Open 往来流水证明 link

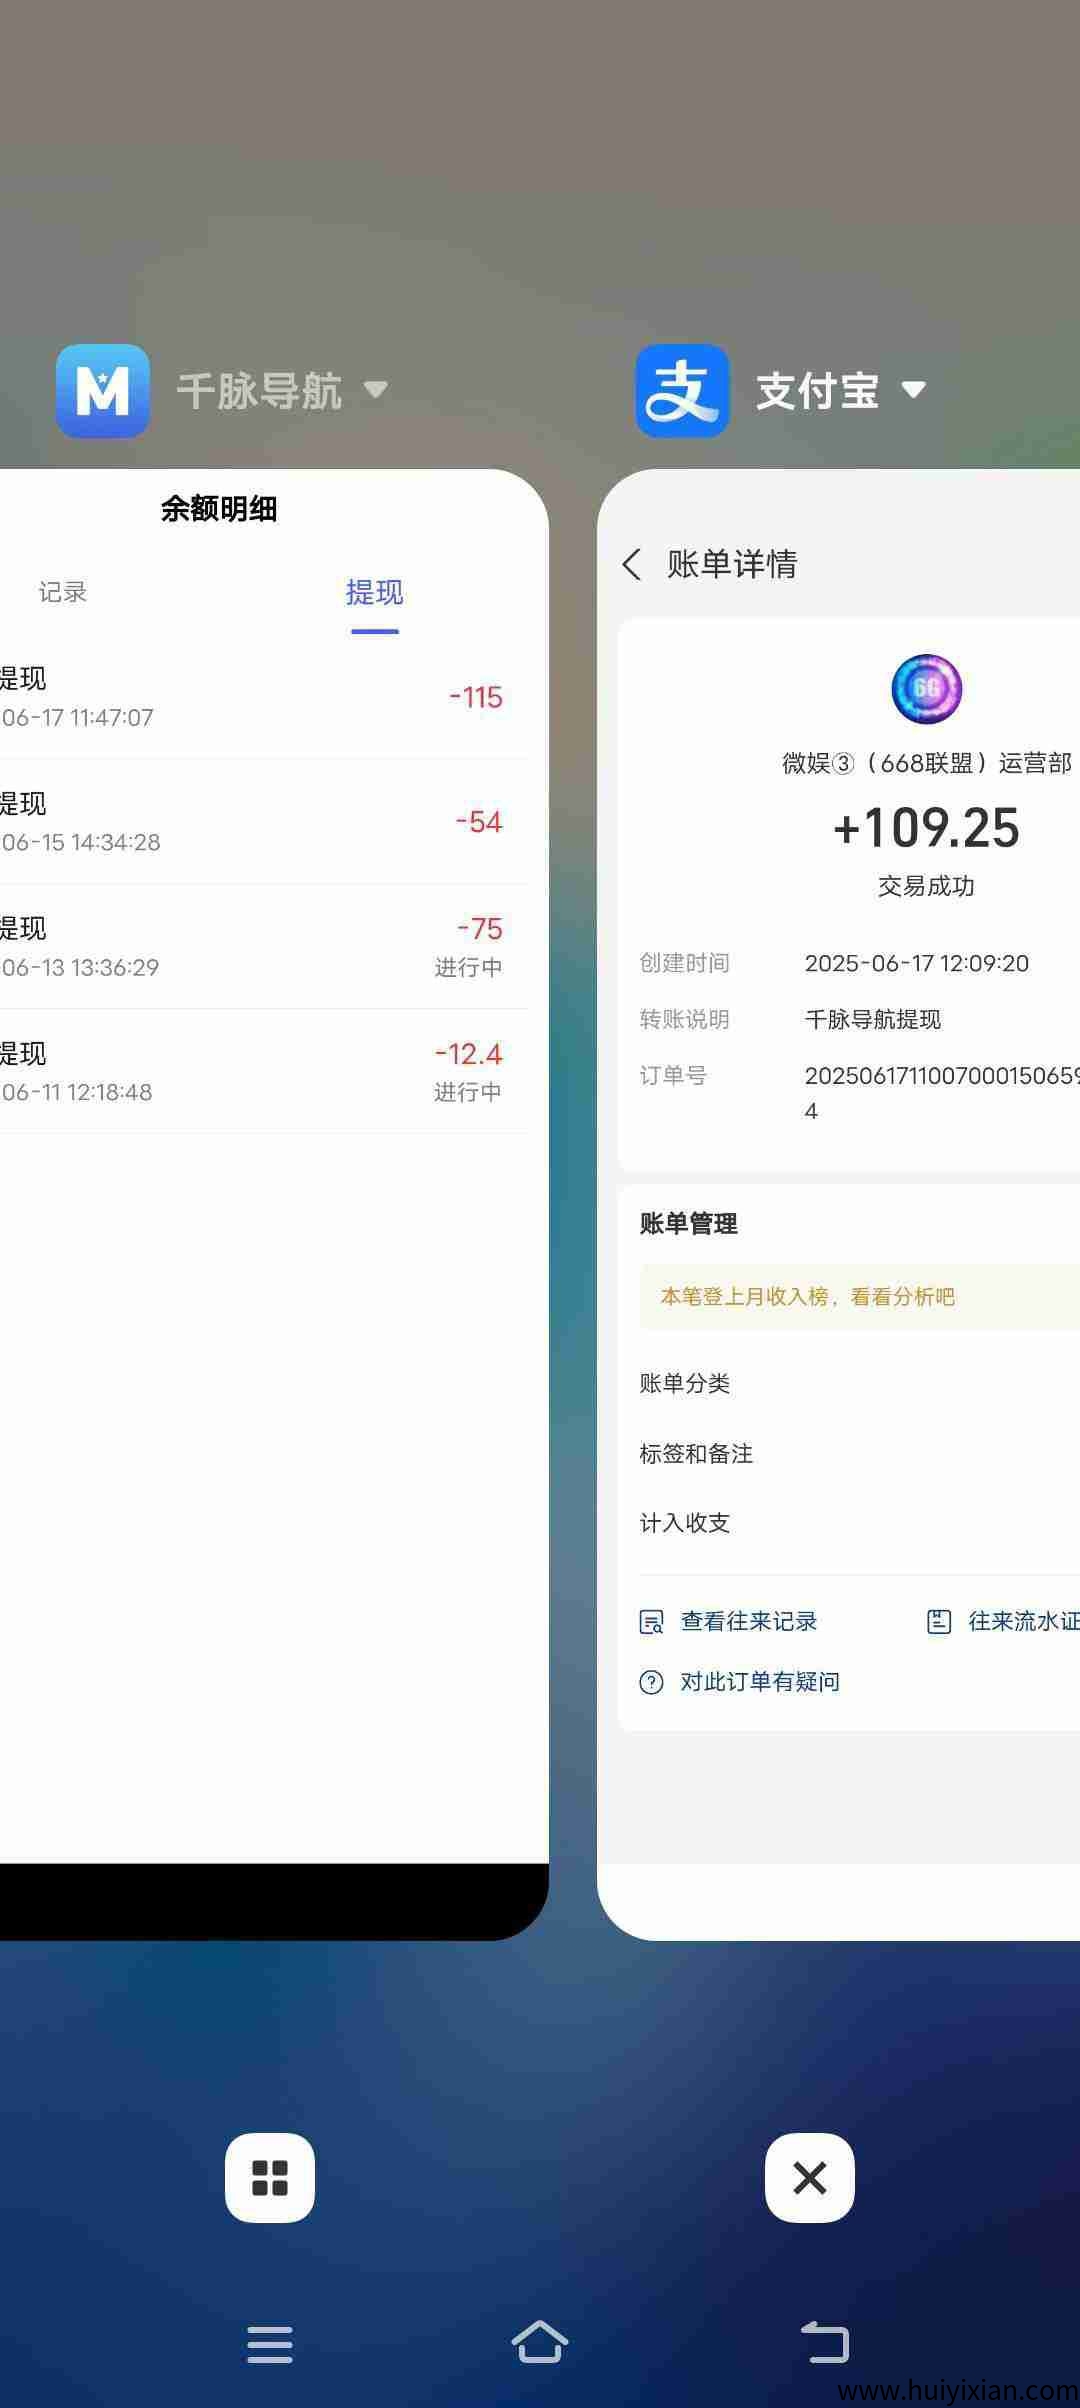(1003, 1621)
